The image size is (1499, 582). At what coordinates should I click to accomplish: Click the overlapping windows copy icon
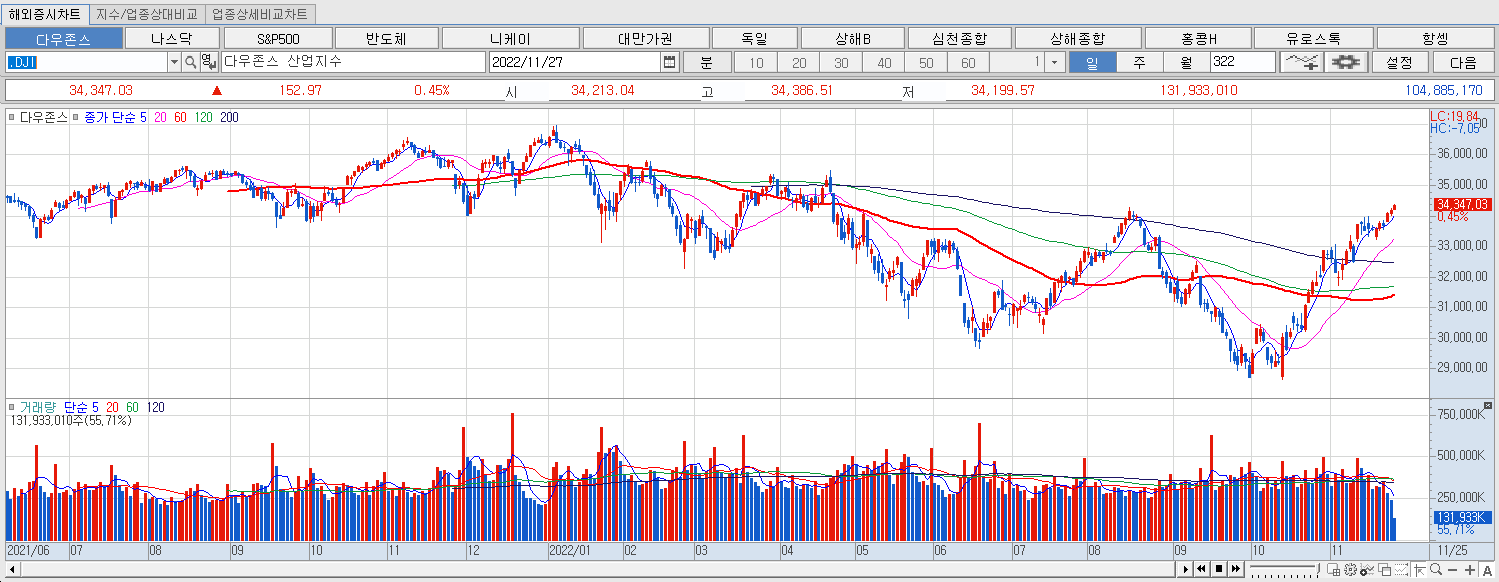pyautogui.click(x=1384, y=570)
